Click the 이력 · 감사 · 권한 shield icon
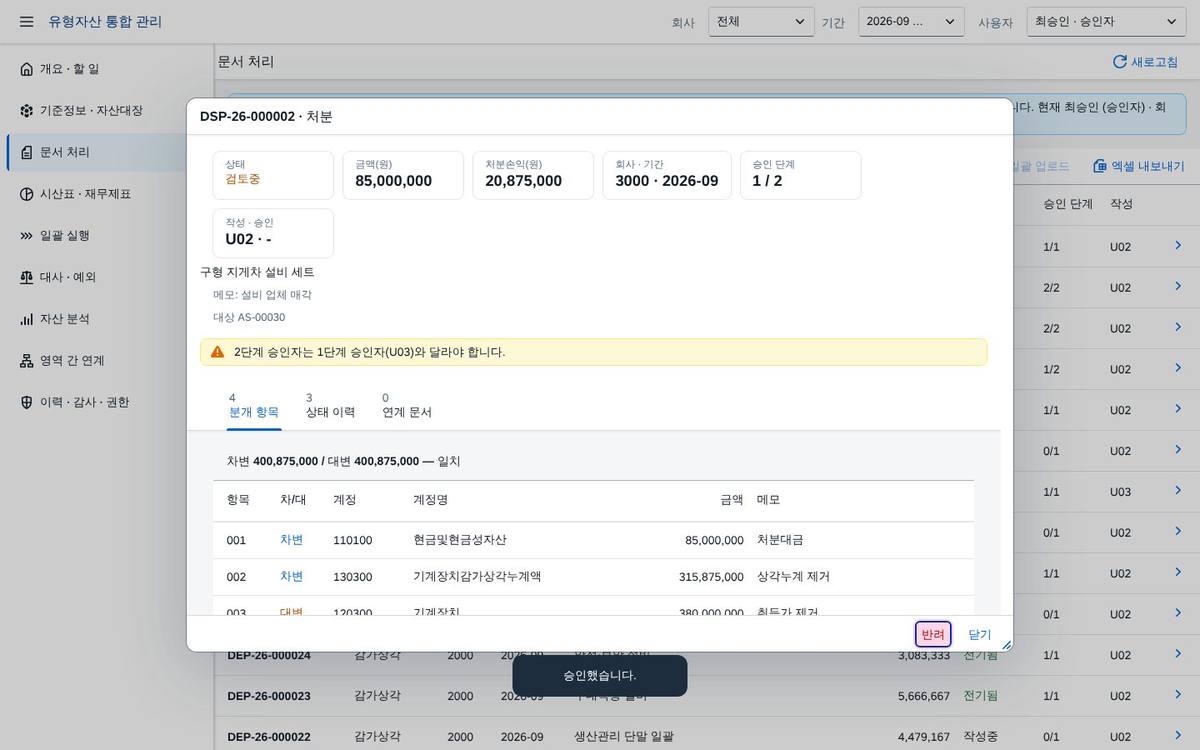 pyautogui.click(x=27, y=402)
